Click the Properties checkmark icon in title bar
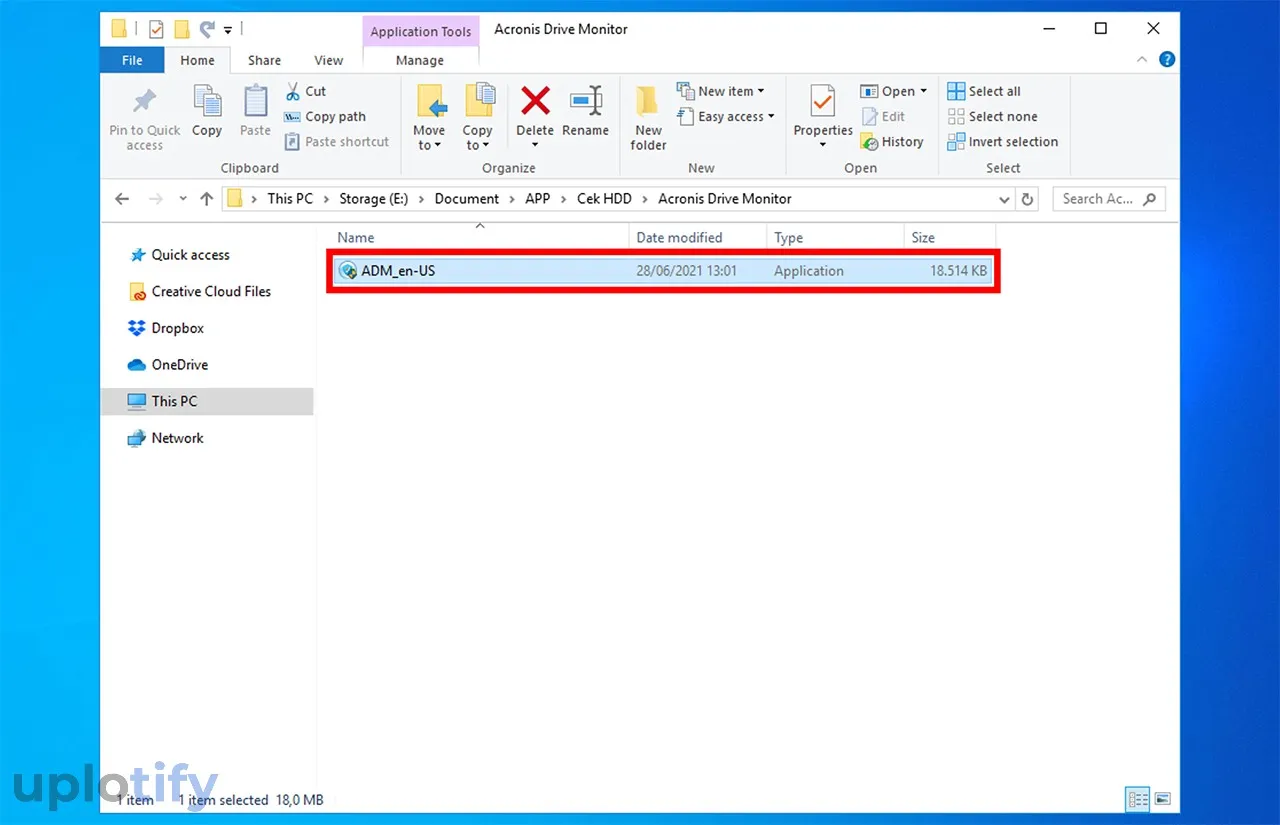The height and width of the screenshot is (825, 1280). click(x=156, y=29)
